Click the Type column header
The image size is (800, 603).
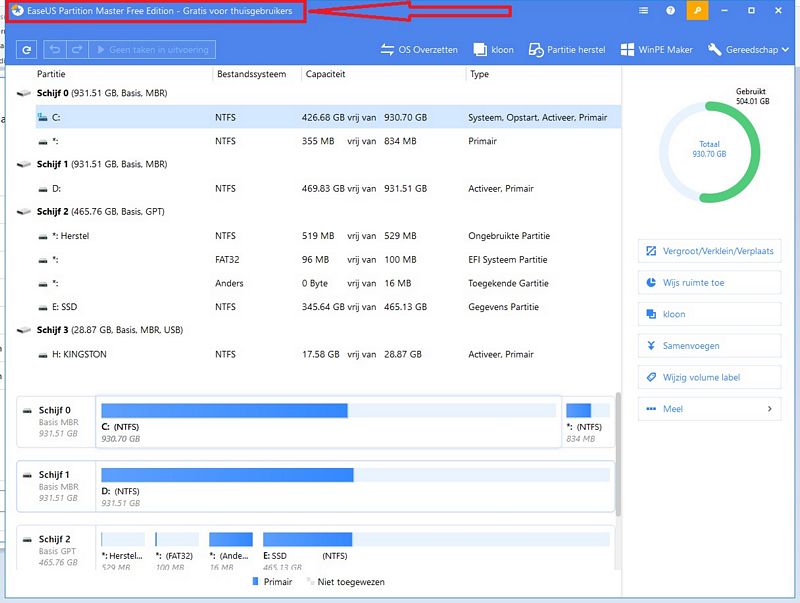[x=480, y=74]
